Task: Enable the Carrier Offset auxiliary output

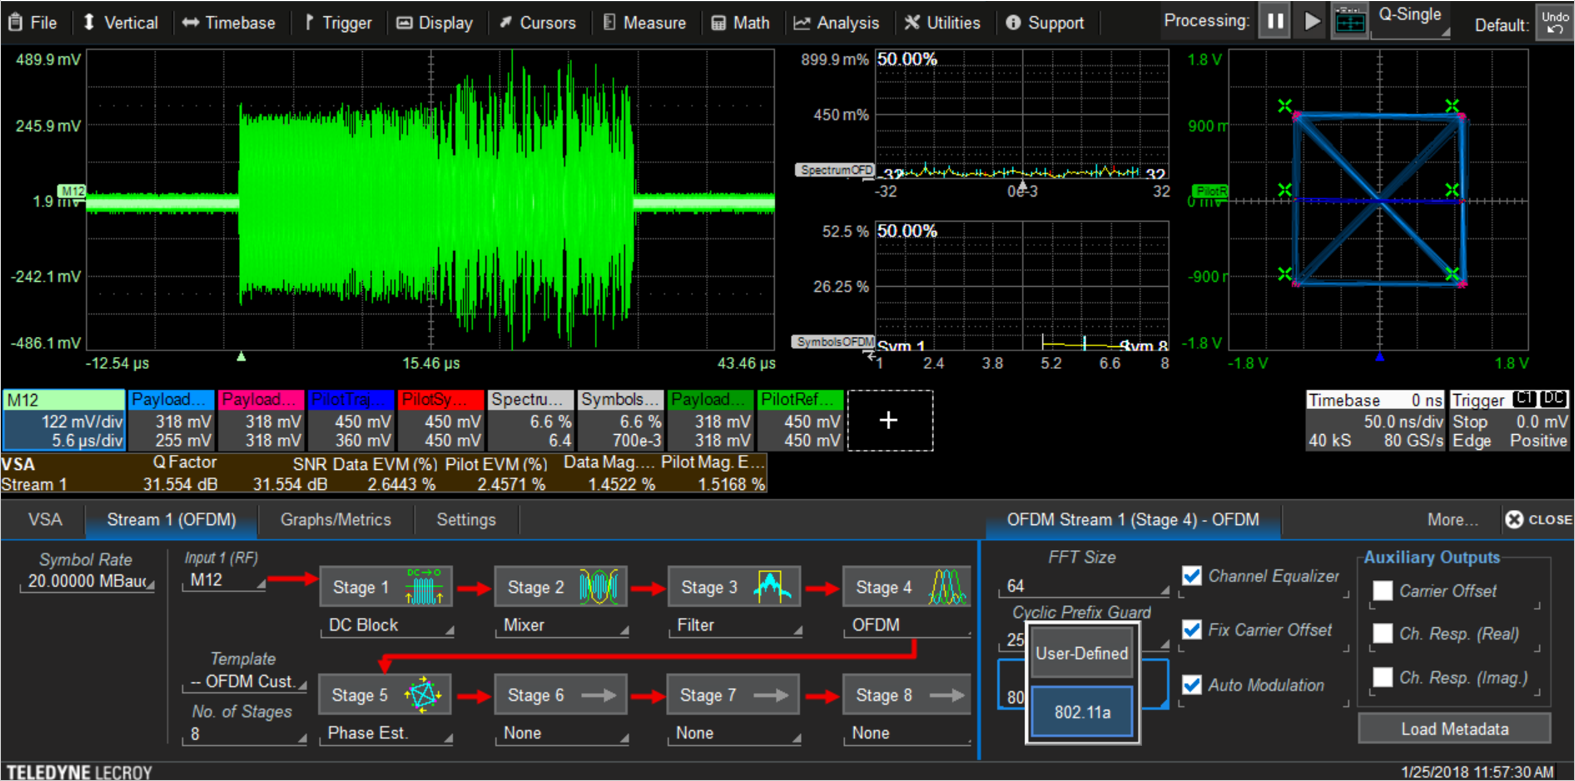Action: coord(1383,591)
